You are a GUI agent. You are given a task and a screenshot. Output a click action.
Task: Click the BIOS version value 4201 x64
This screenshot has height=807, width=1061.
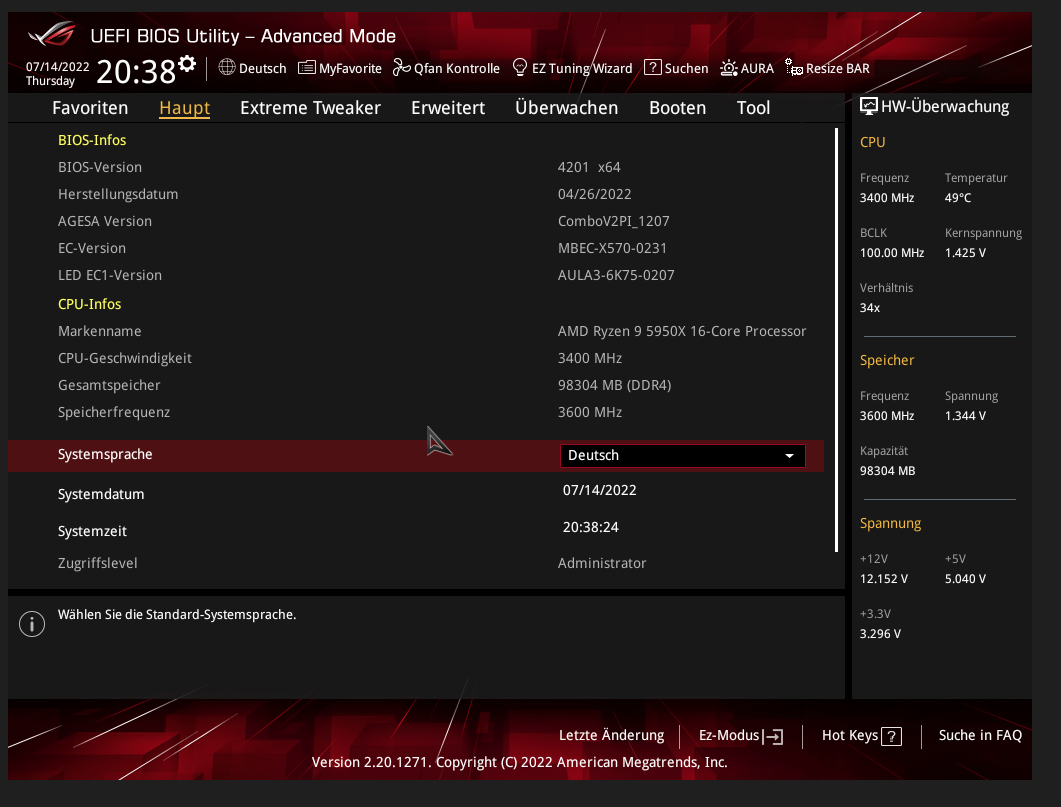pyautogui.click(x=589, y=167)
